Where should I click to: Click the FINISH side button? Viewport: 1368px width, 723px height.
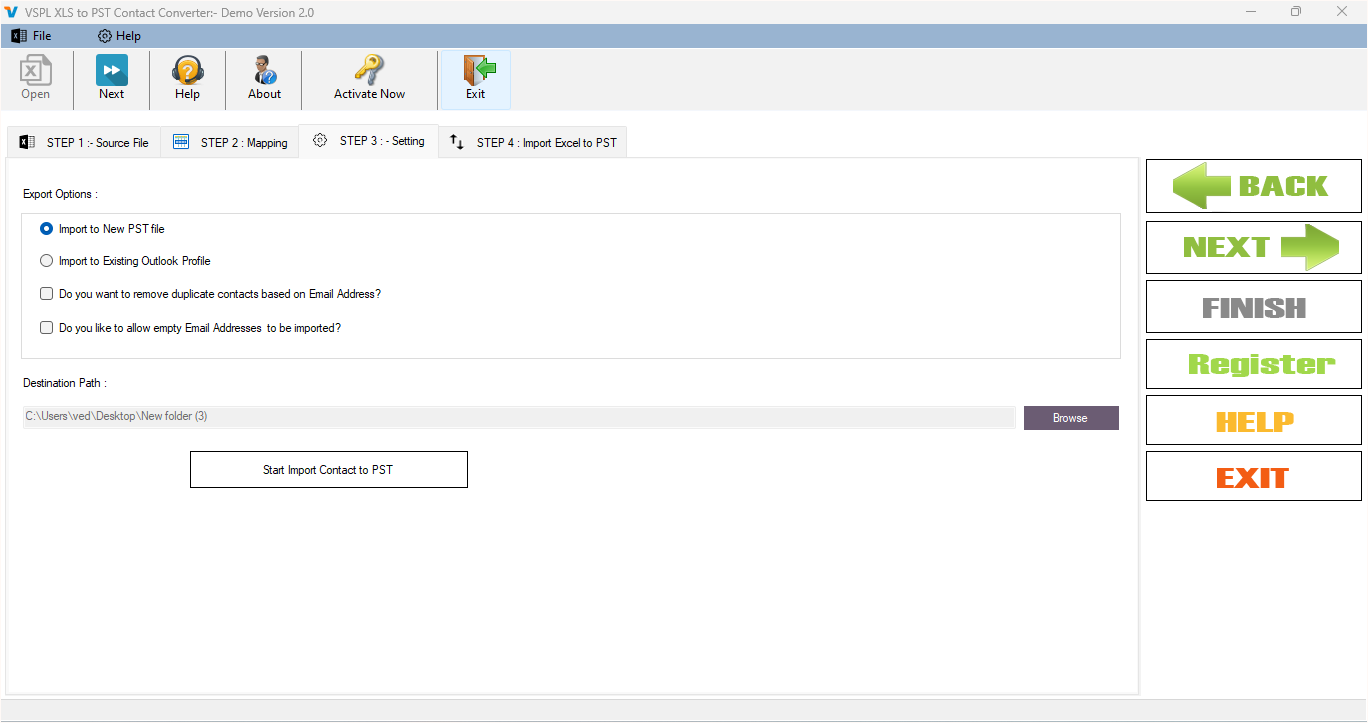coord(1254,307)
